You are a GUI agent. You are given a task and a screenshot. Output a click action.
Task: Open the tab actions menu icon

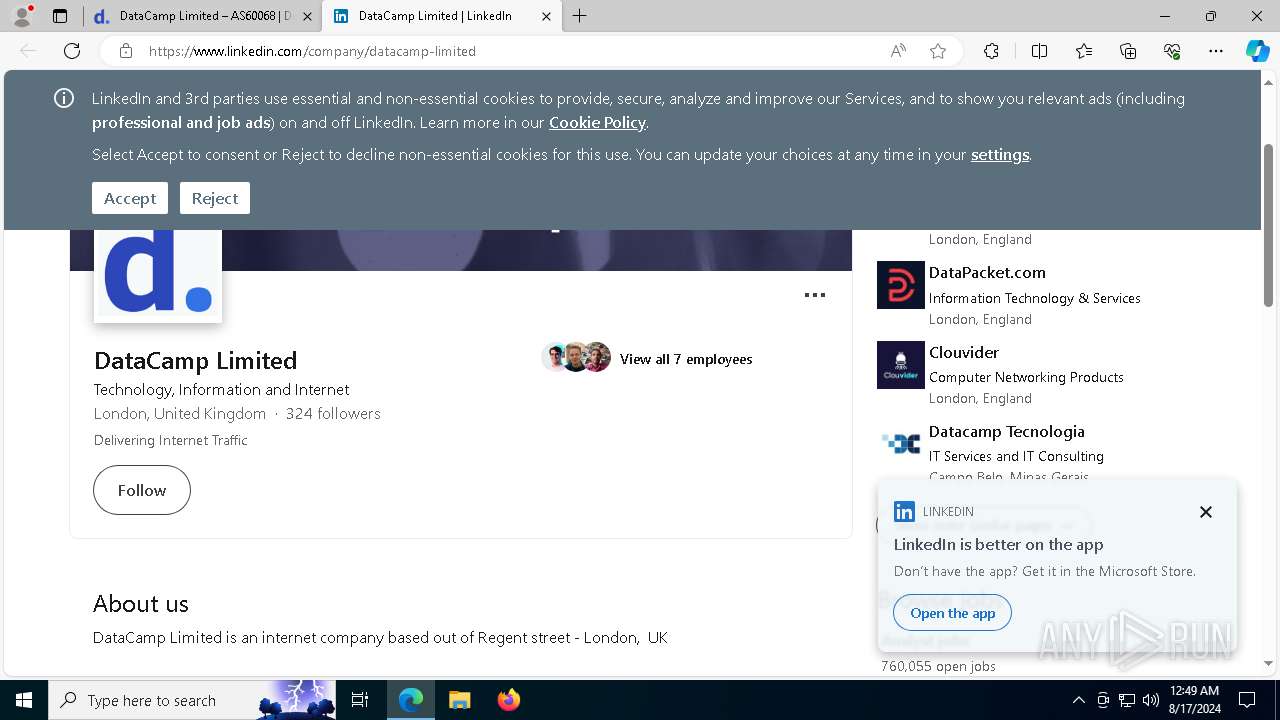[60, 16]
